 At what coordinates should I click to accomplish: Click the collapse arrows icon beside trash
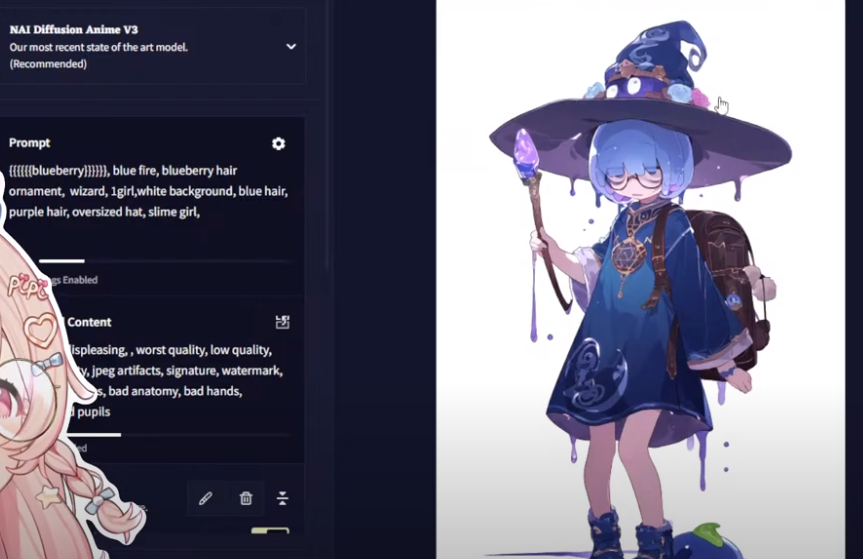[282, 498]
